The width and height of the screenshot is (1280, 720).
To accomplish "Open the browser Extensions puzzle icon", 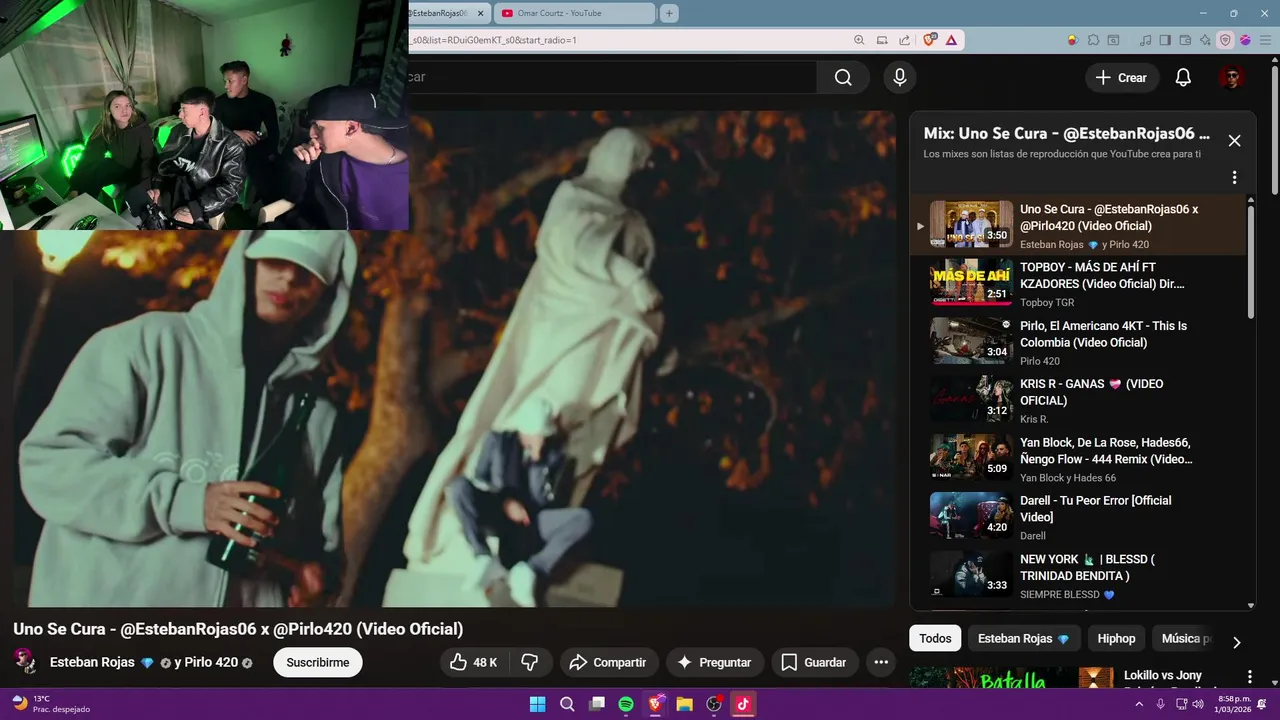I will [x=1093, y=40].
